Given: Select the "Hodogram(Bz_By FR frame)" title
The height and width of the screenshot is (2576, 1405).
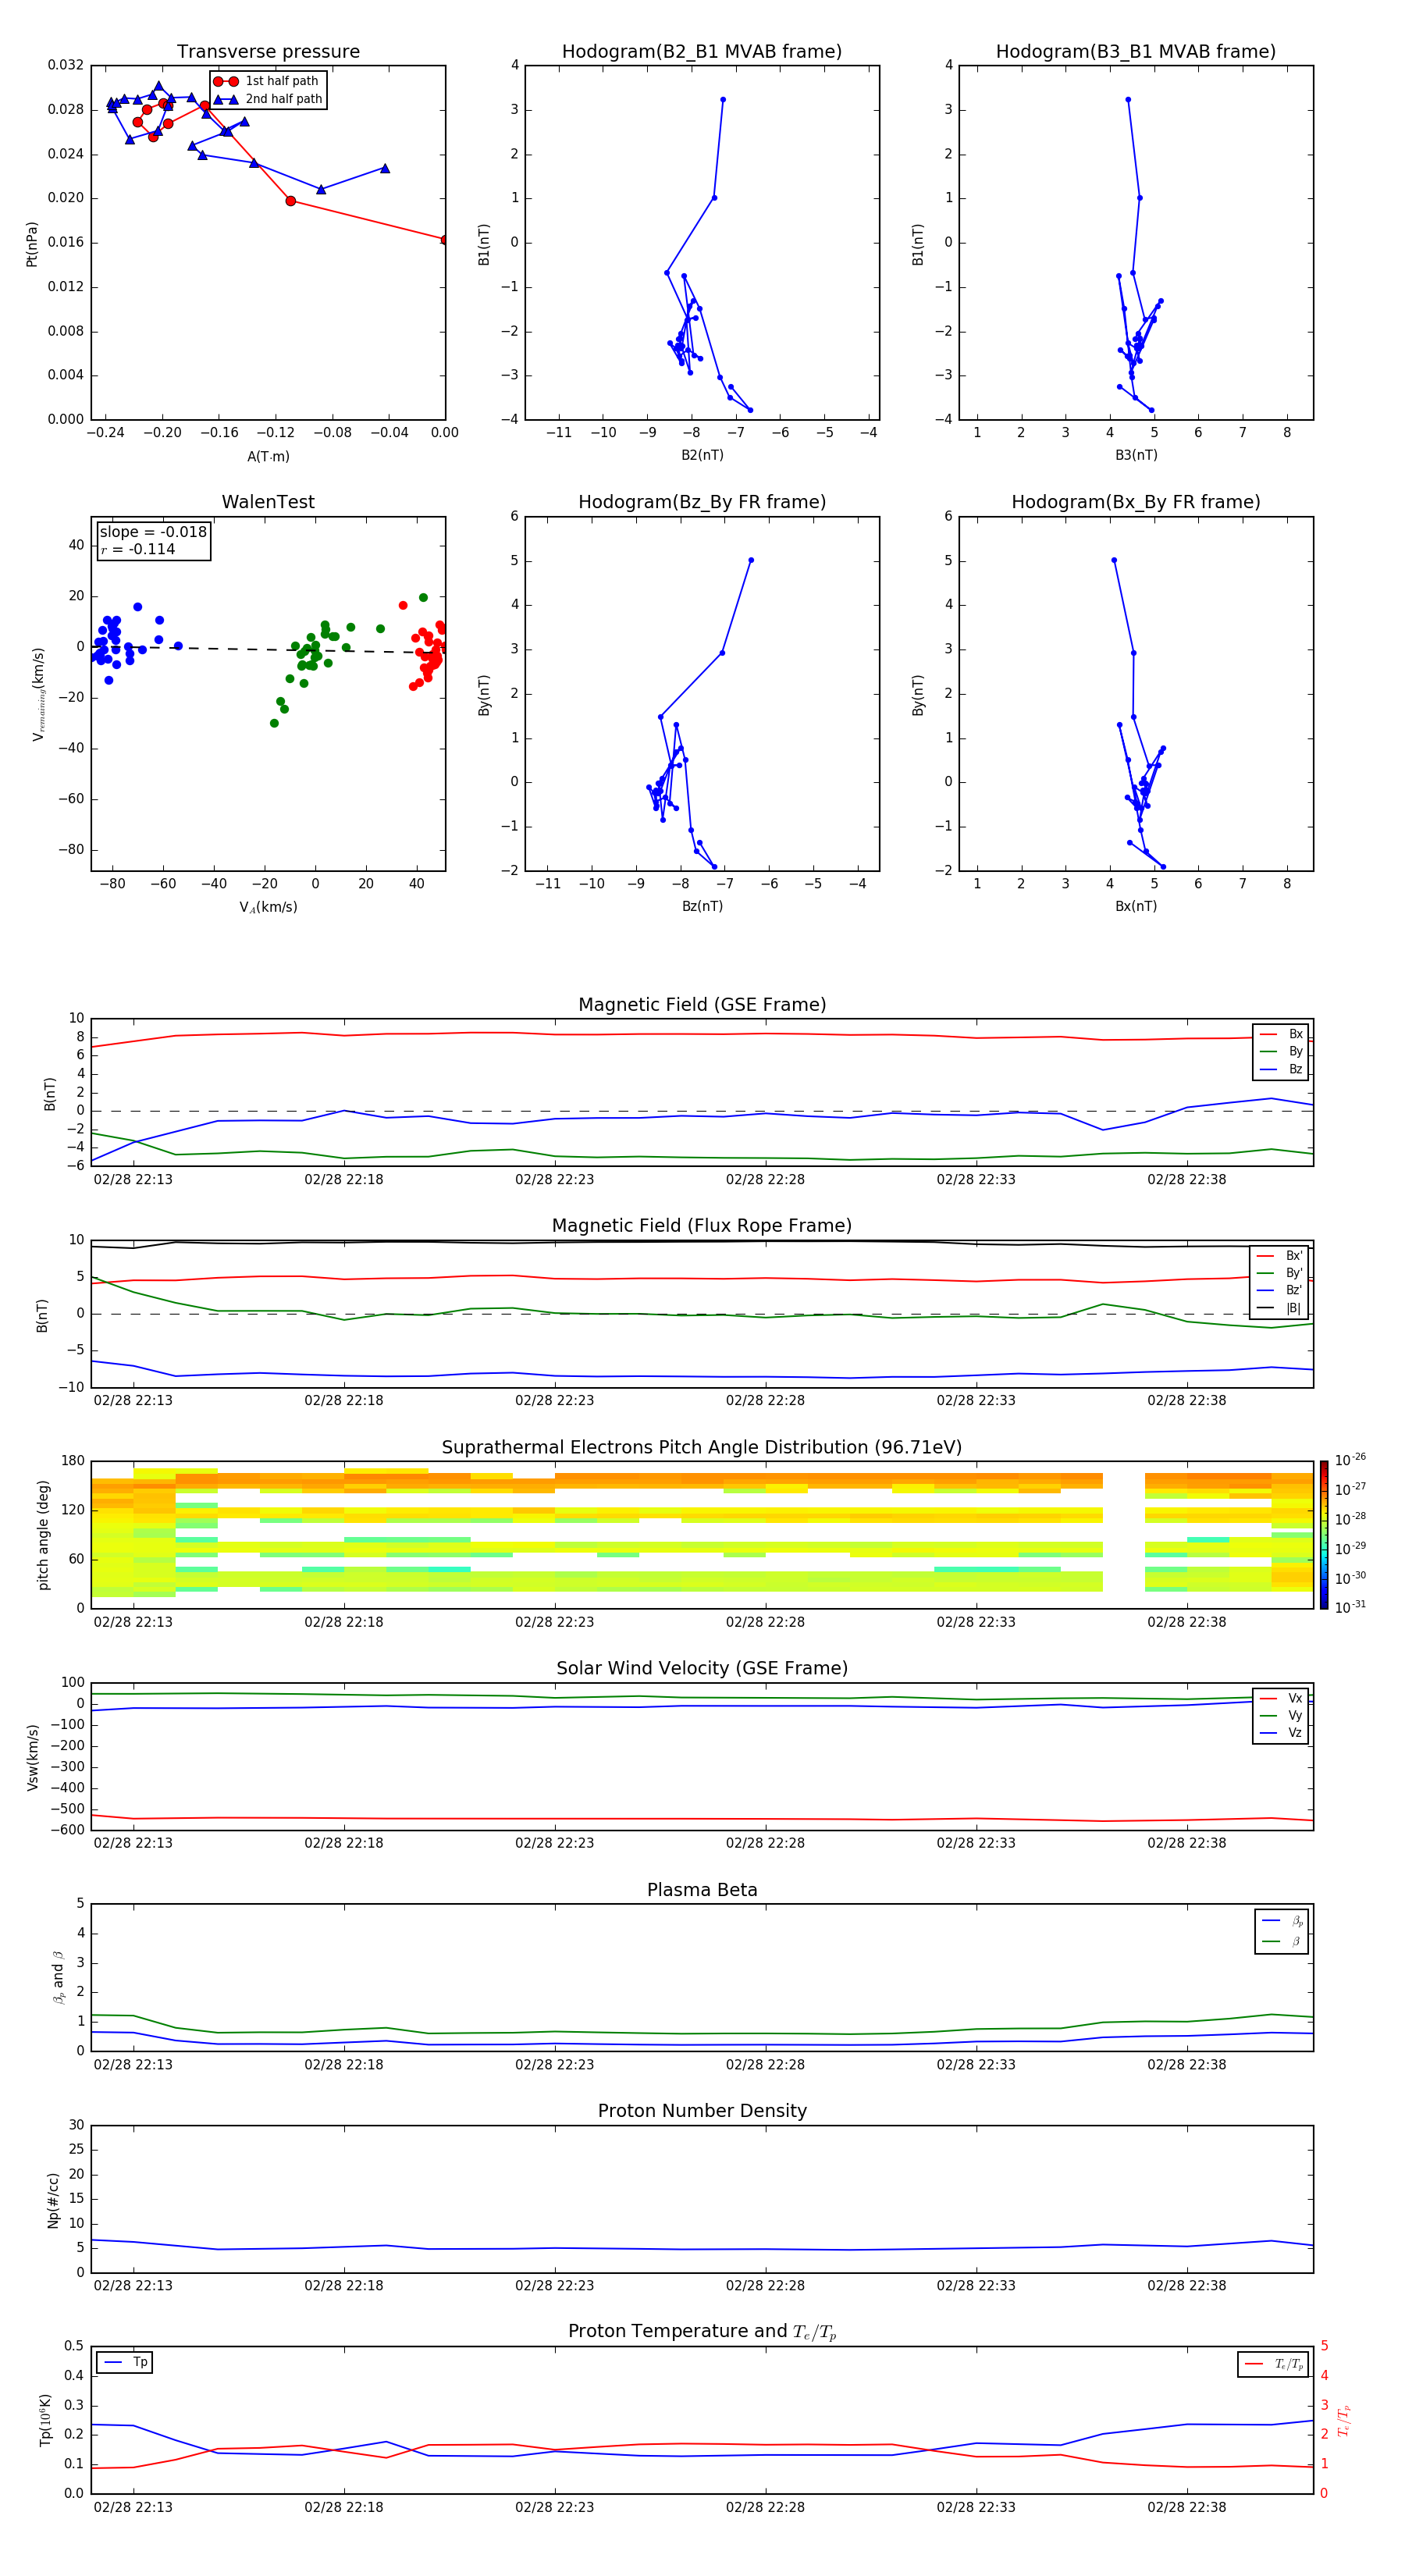Looking at the screenshot, I should click(702, 502).
